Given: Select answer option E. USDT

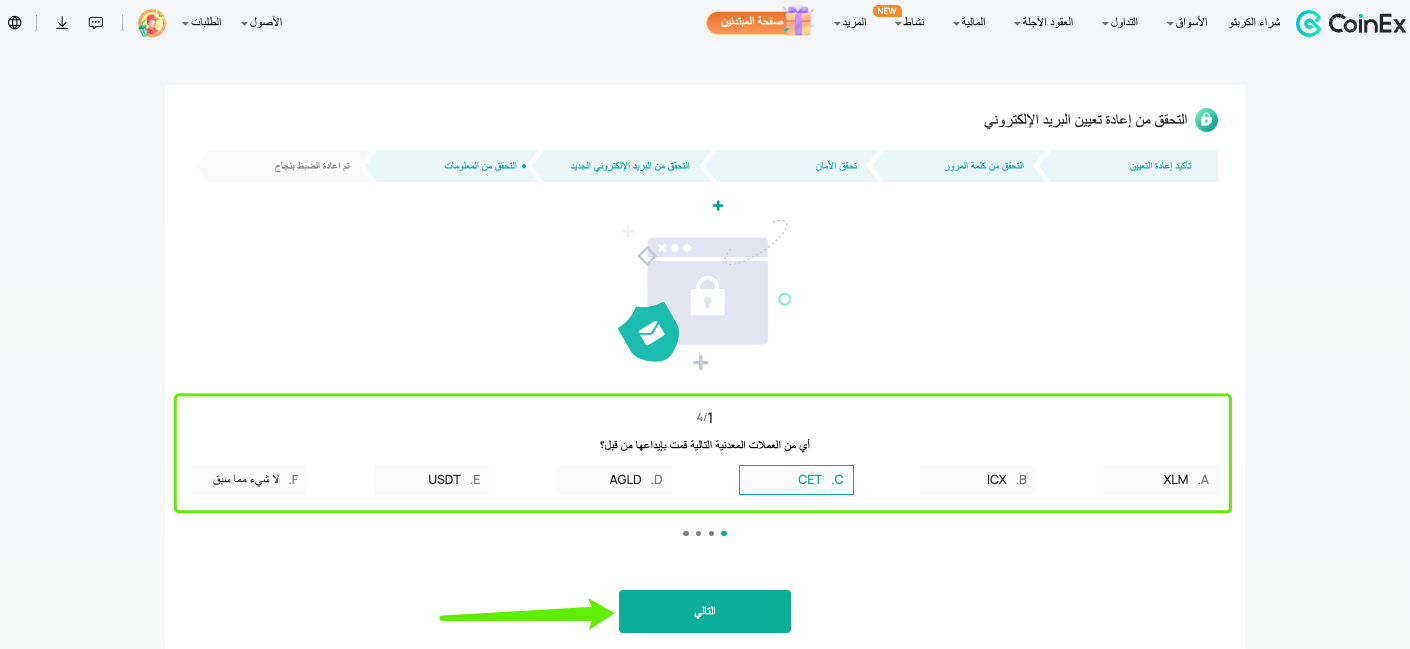Looking at the screenshot, I should tap(431, 480).
